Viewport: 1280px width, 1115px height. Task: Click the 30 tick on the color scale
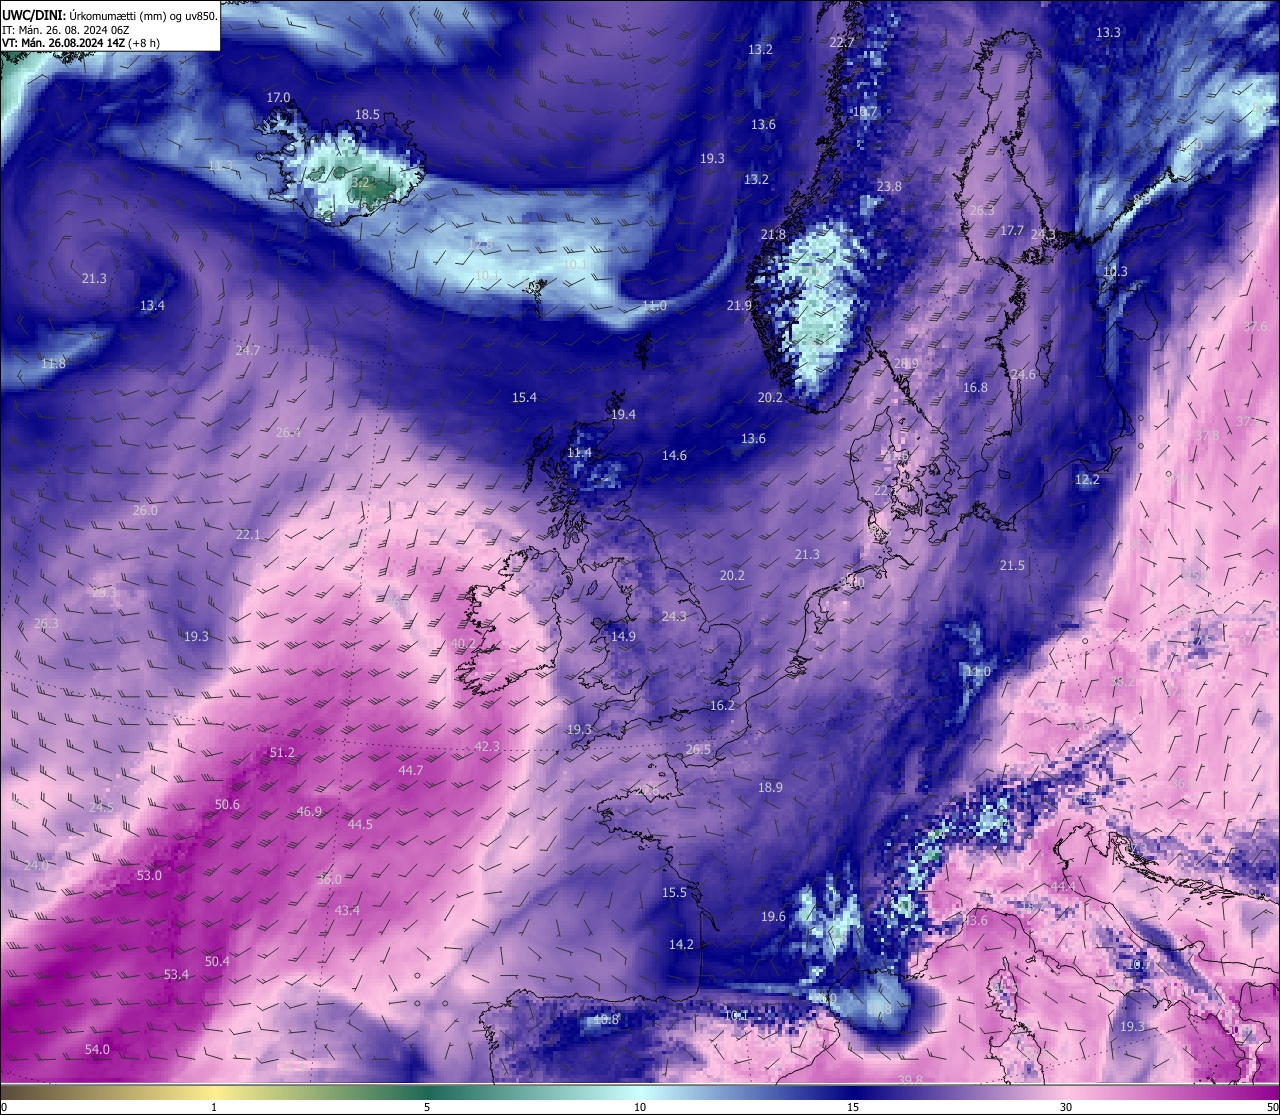(1066, 1107)
